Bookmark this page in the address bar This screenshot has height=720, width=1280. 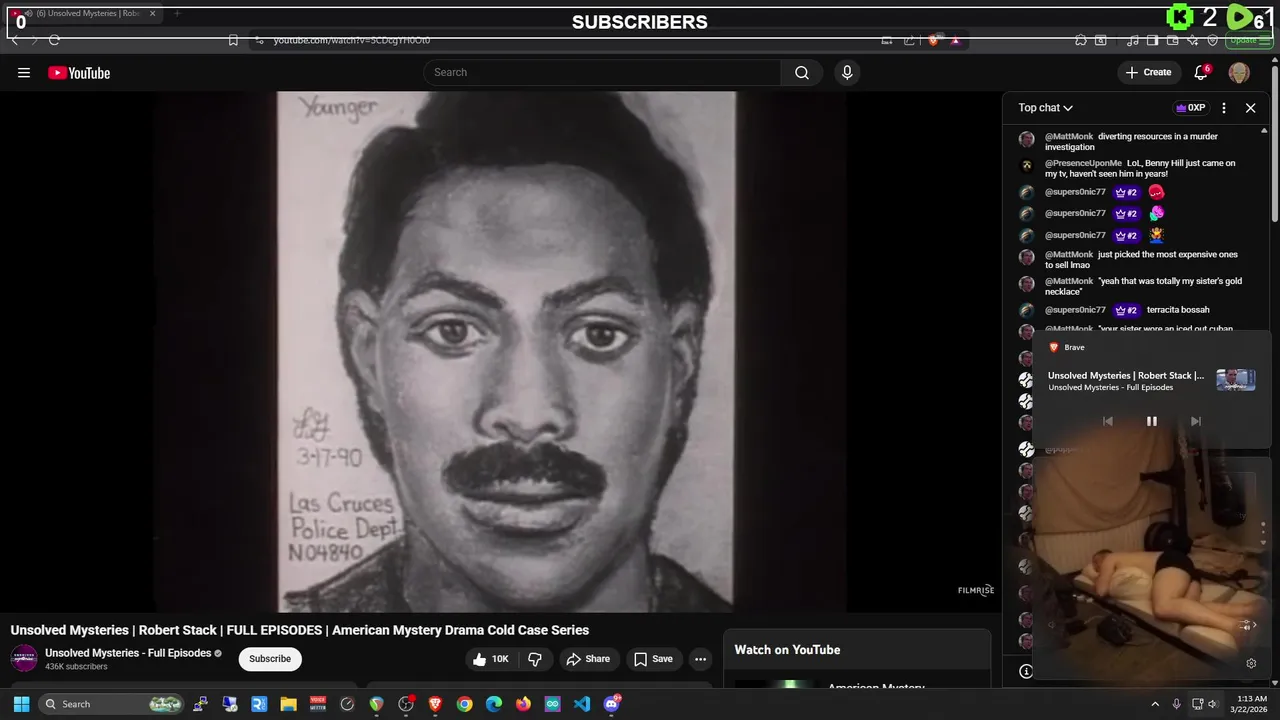point(233,40)
